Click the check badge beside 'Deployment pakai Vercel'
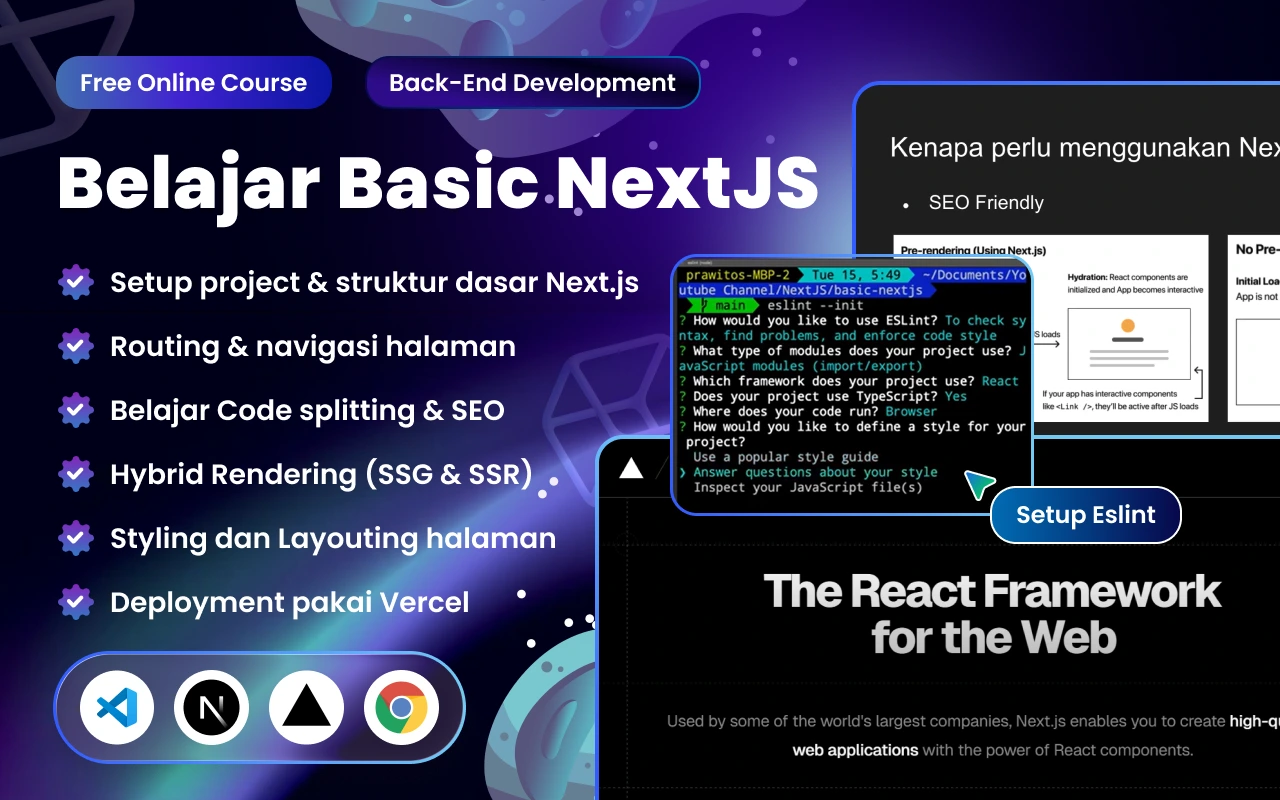 [76, 602]
